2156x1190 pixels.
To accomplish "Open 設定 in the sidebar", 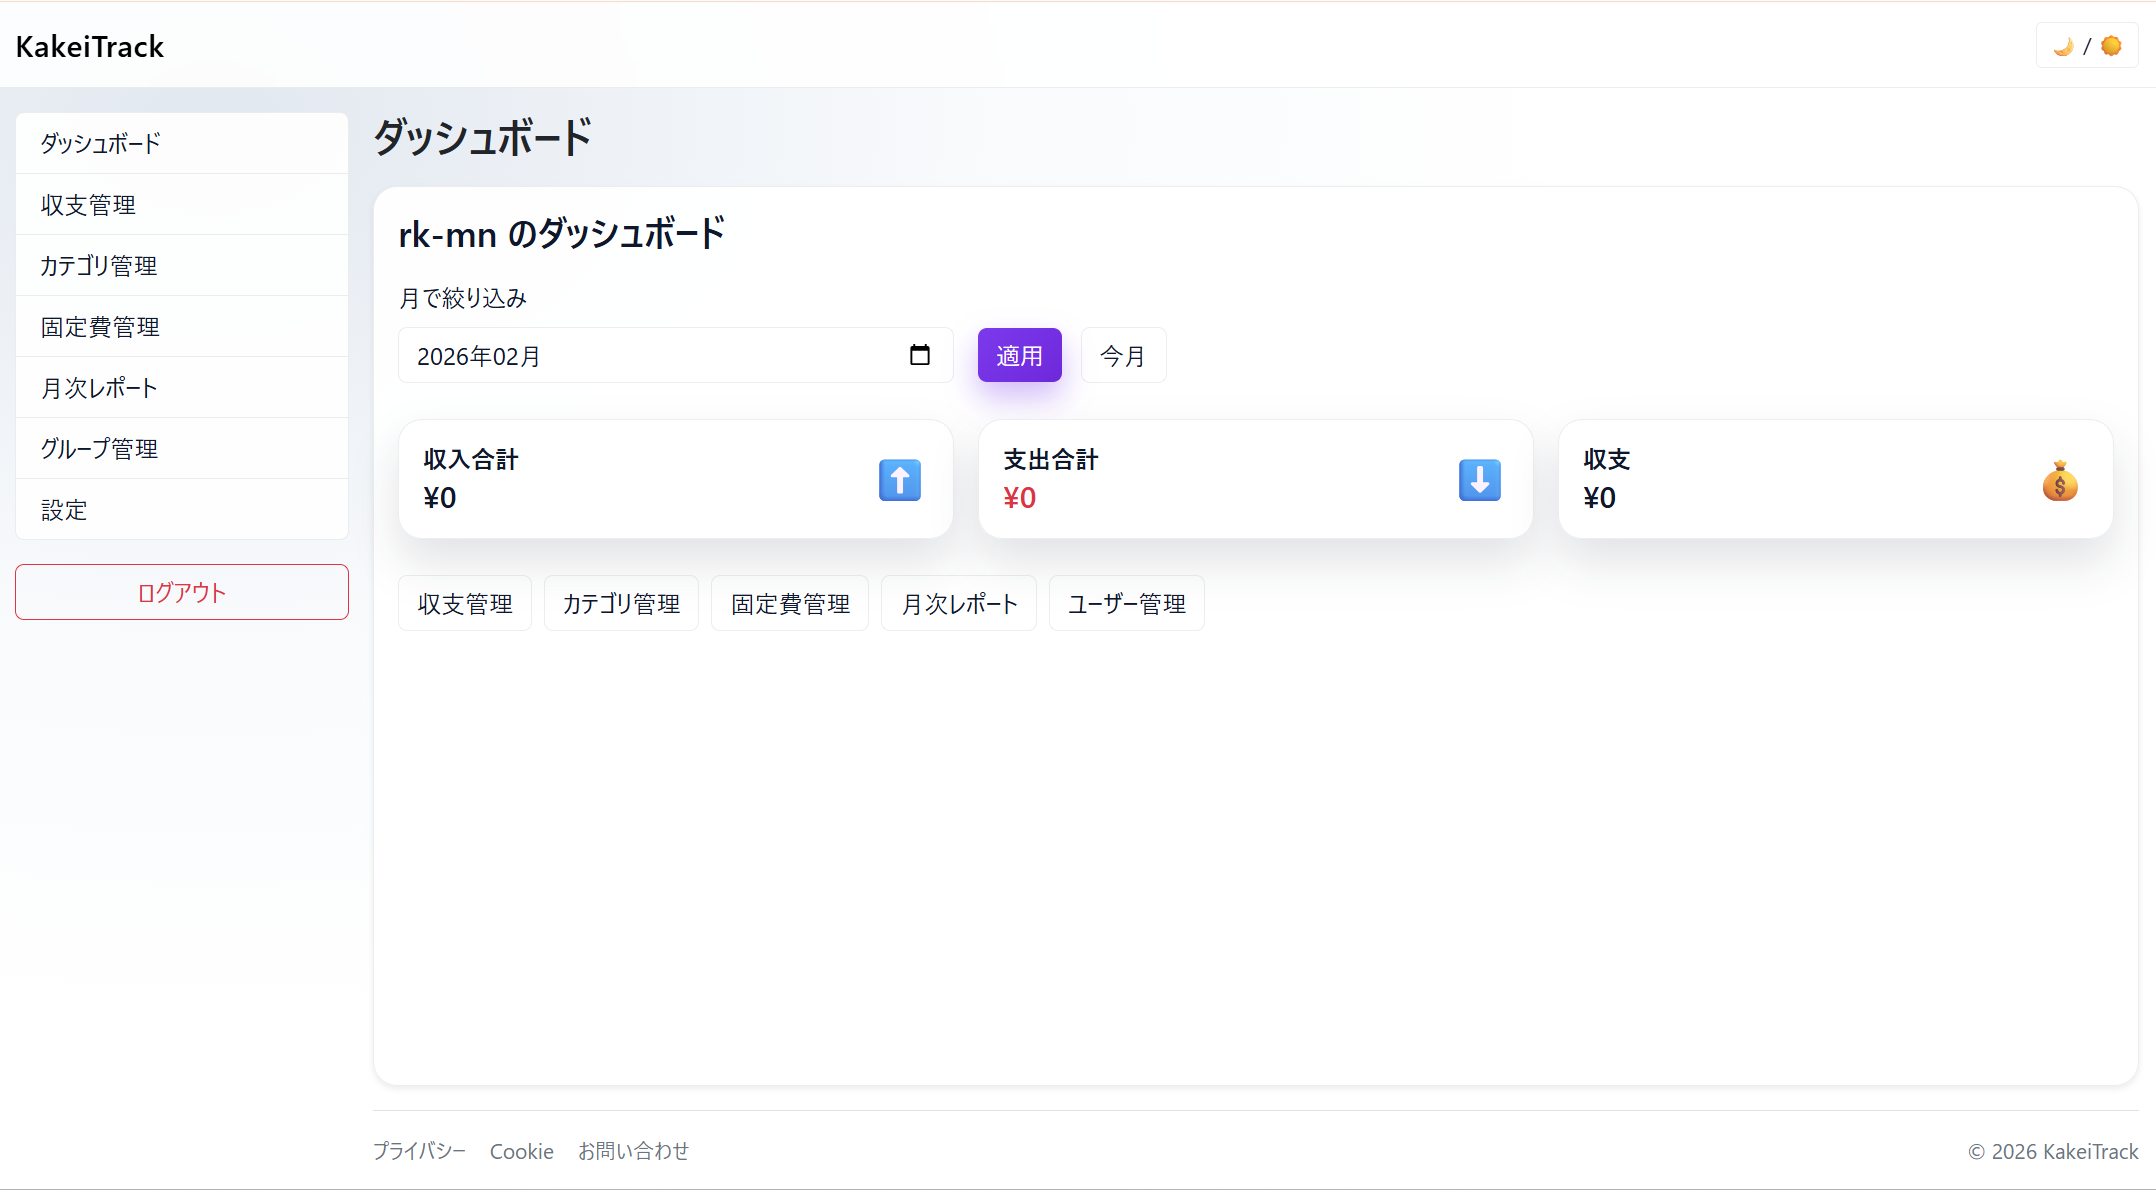I will (x=182, y=510).
